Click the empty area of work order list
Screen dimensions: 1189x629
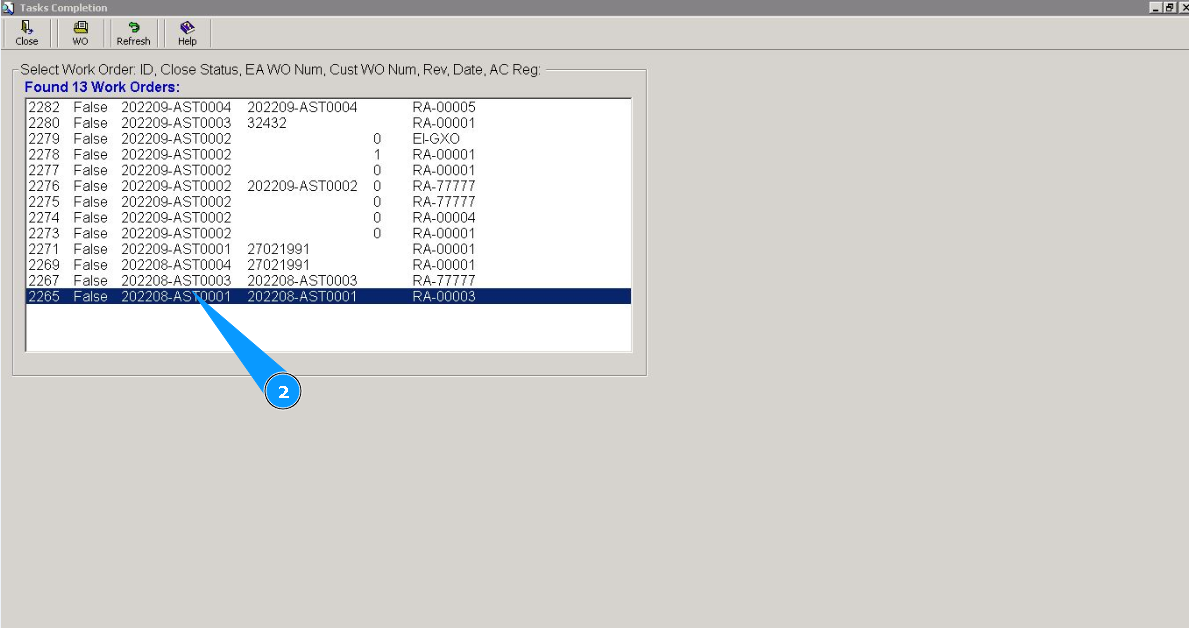point(328,328)
